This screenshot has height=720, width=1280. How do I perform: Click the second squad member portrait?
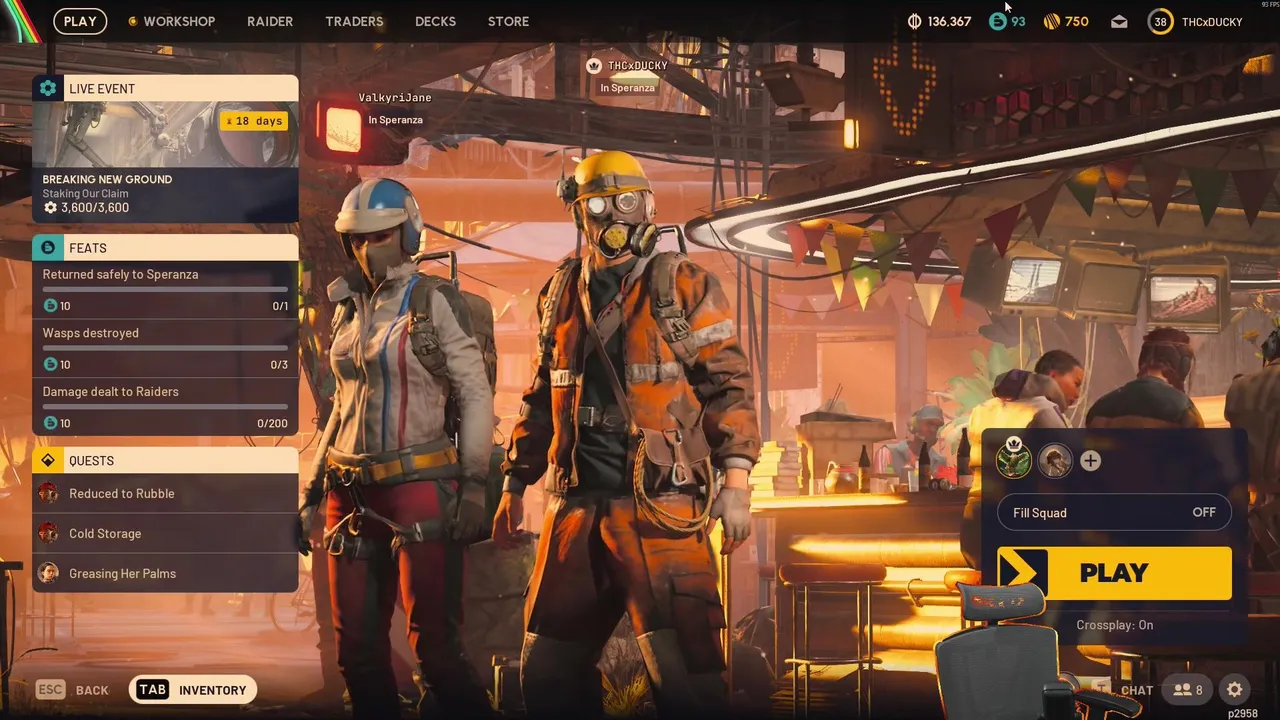(1054, 460)
